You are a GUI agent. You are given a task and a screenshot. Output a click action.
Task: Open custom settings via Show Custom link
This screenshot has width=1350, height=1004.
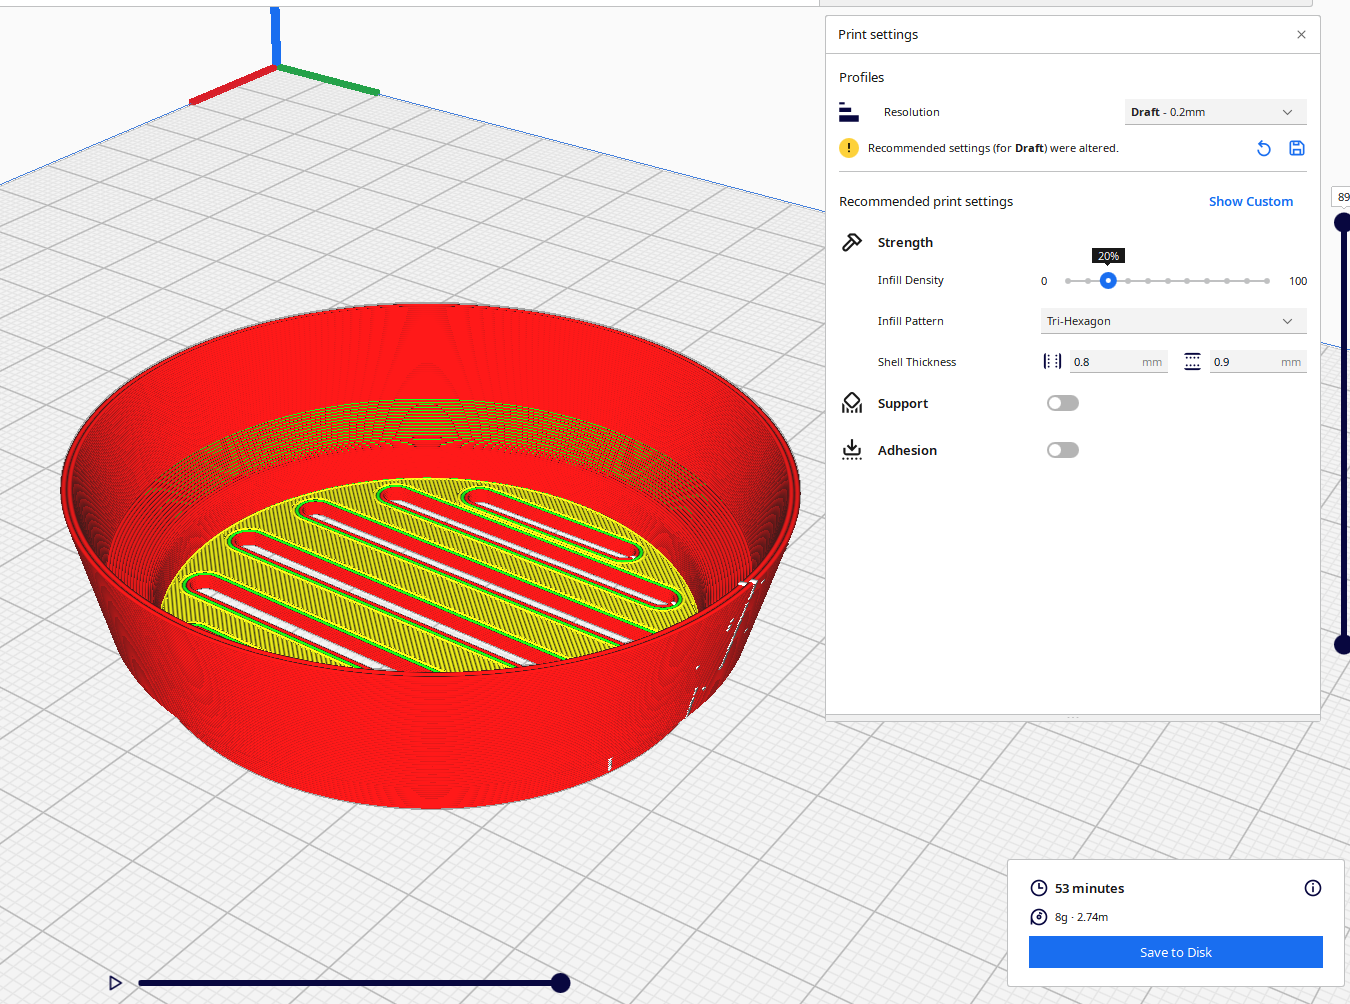1250,201
